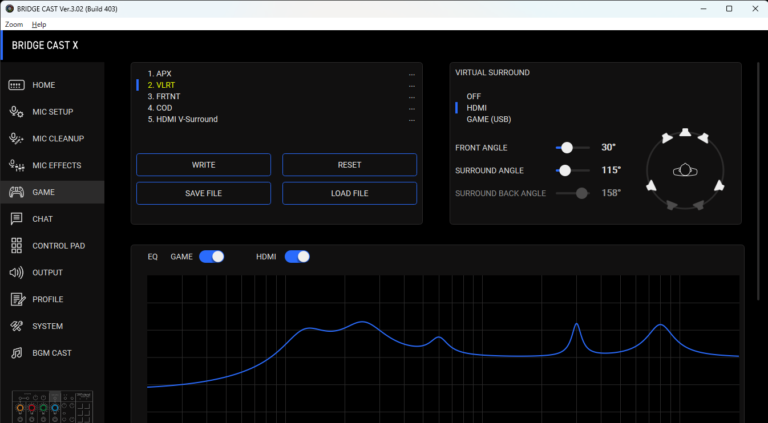Disable the HDMI EQ switch
The height and width of the screenshot is (423, 768).
click(x=297, y=257)
